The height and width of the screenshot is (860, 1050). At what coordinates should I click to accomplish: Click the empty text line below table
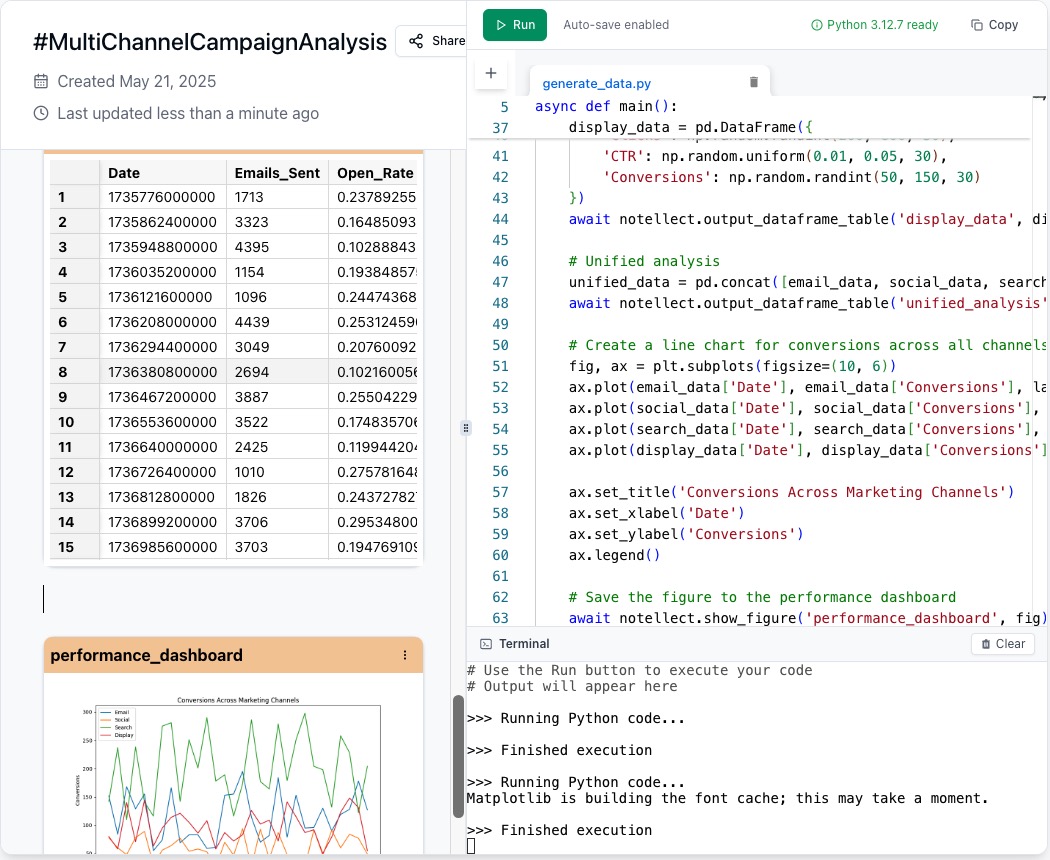click(233, 599)
